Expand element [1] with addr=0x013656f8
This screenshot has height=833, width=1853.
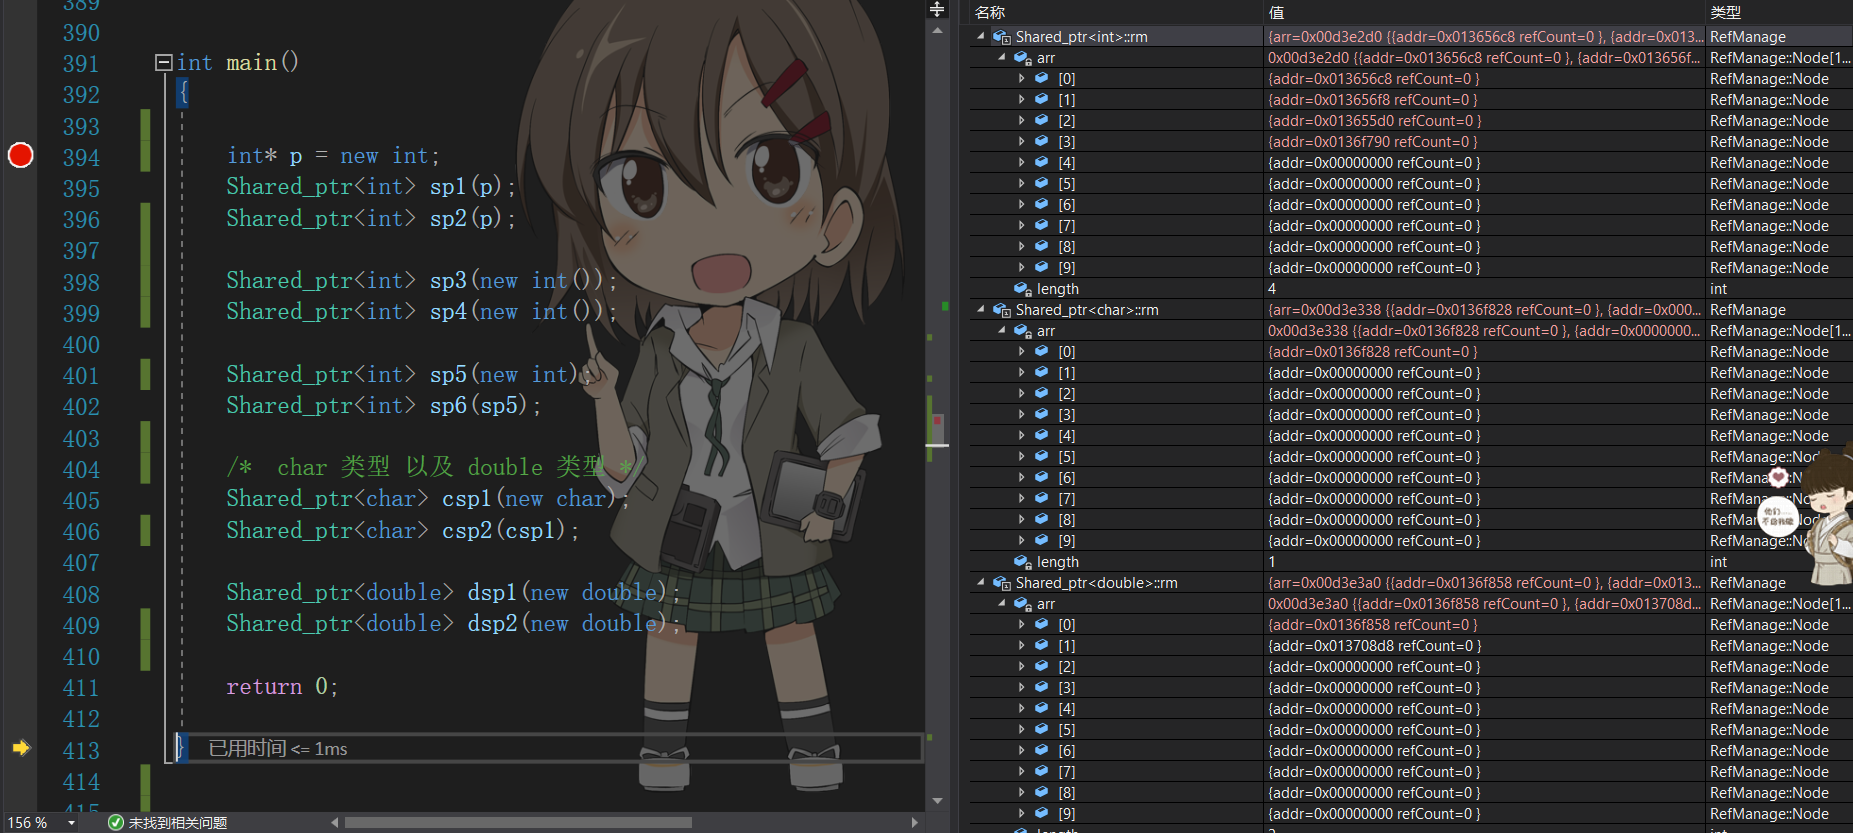(x=1021, y=99)
